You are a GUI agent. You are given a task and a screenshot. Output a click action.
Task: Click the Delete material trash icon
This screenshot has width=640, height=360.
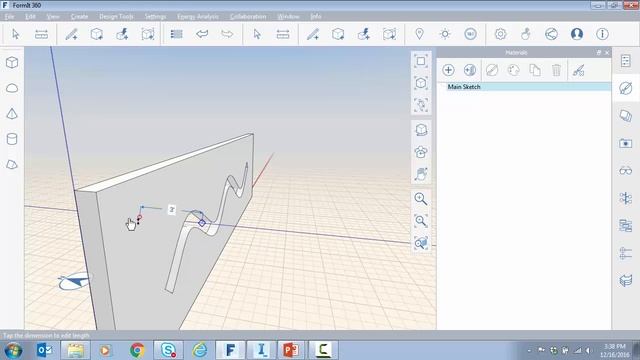tap(556, 70)
